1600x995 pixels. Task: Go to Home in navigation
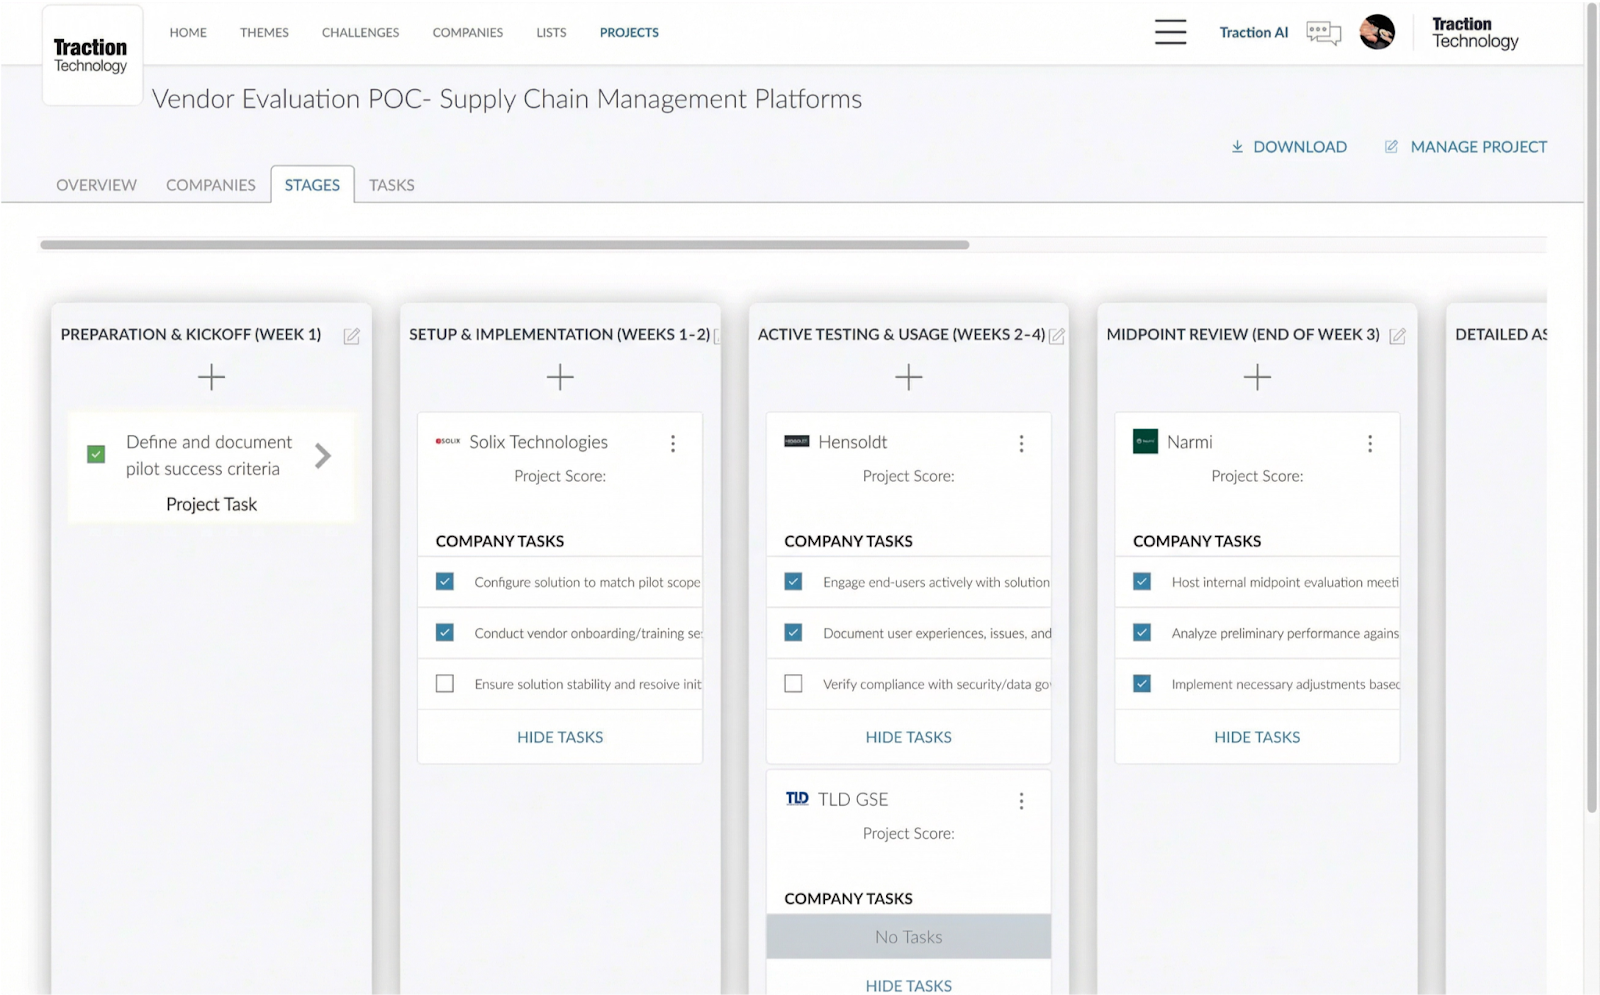point(188,32)
